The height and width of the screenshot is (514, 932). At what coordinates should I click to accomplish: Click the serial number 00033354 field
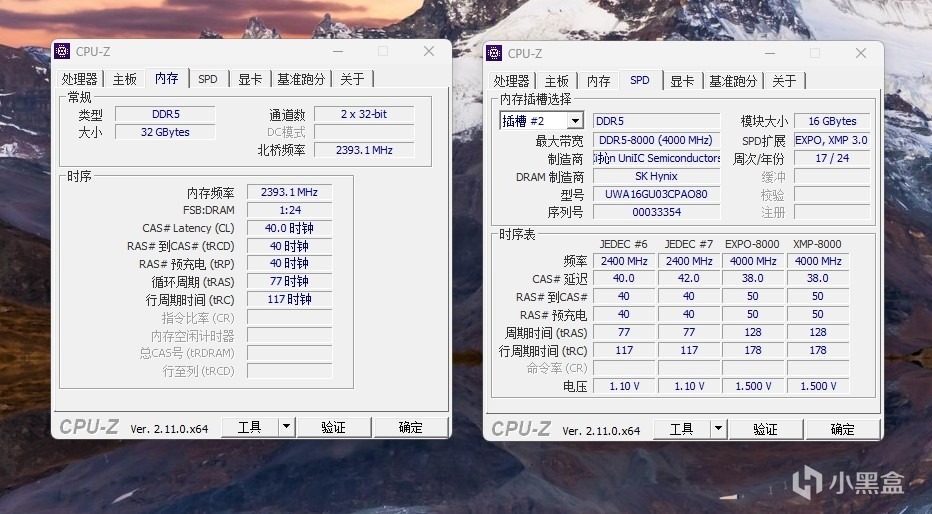(x=656, y=212)
